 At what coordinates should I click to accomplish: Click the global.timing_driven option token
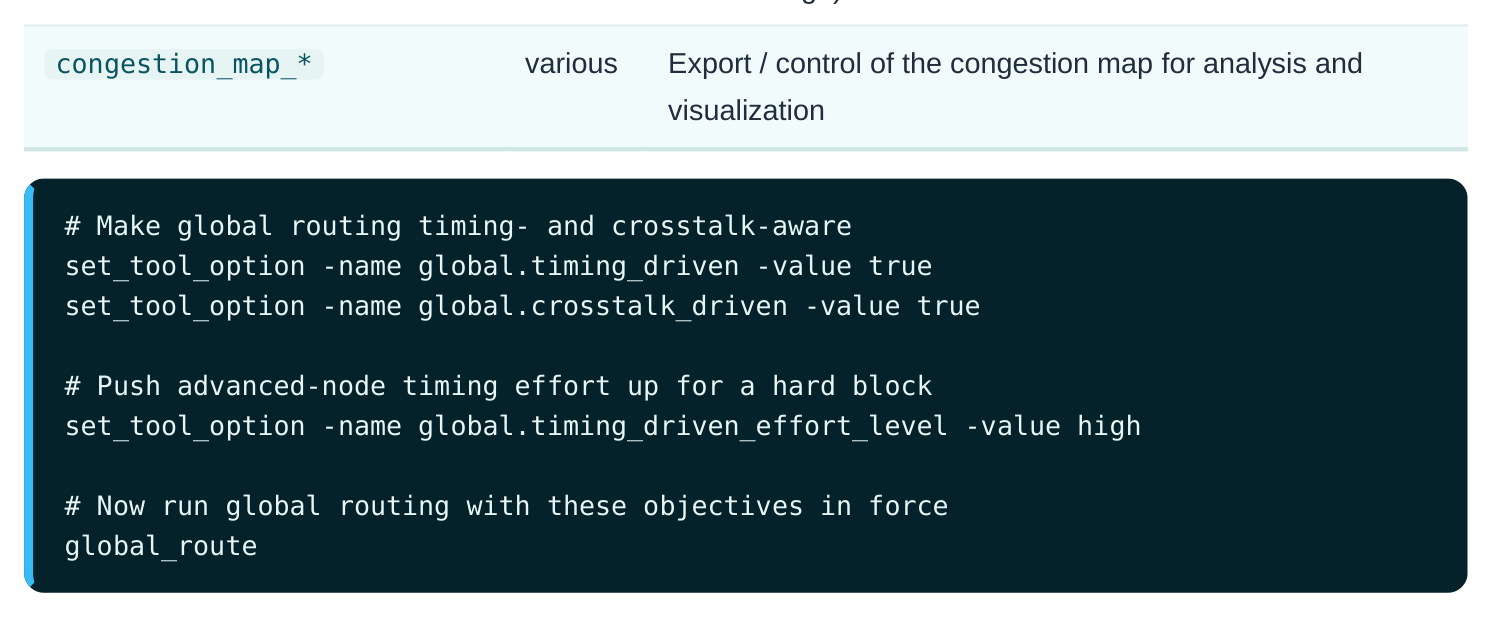578,266
